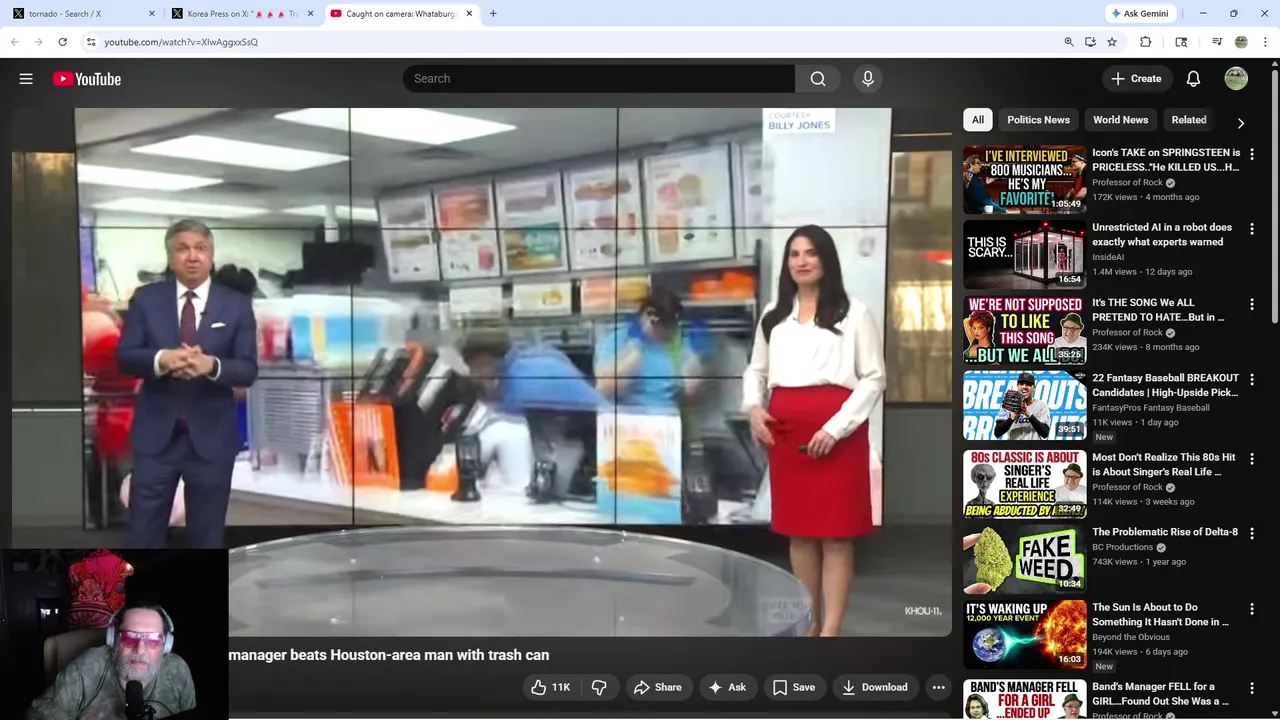Open the Most Don't Realize This 80s Hit title

(1164, 464)
